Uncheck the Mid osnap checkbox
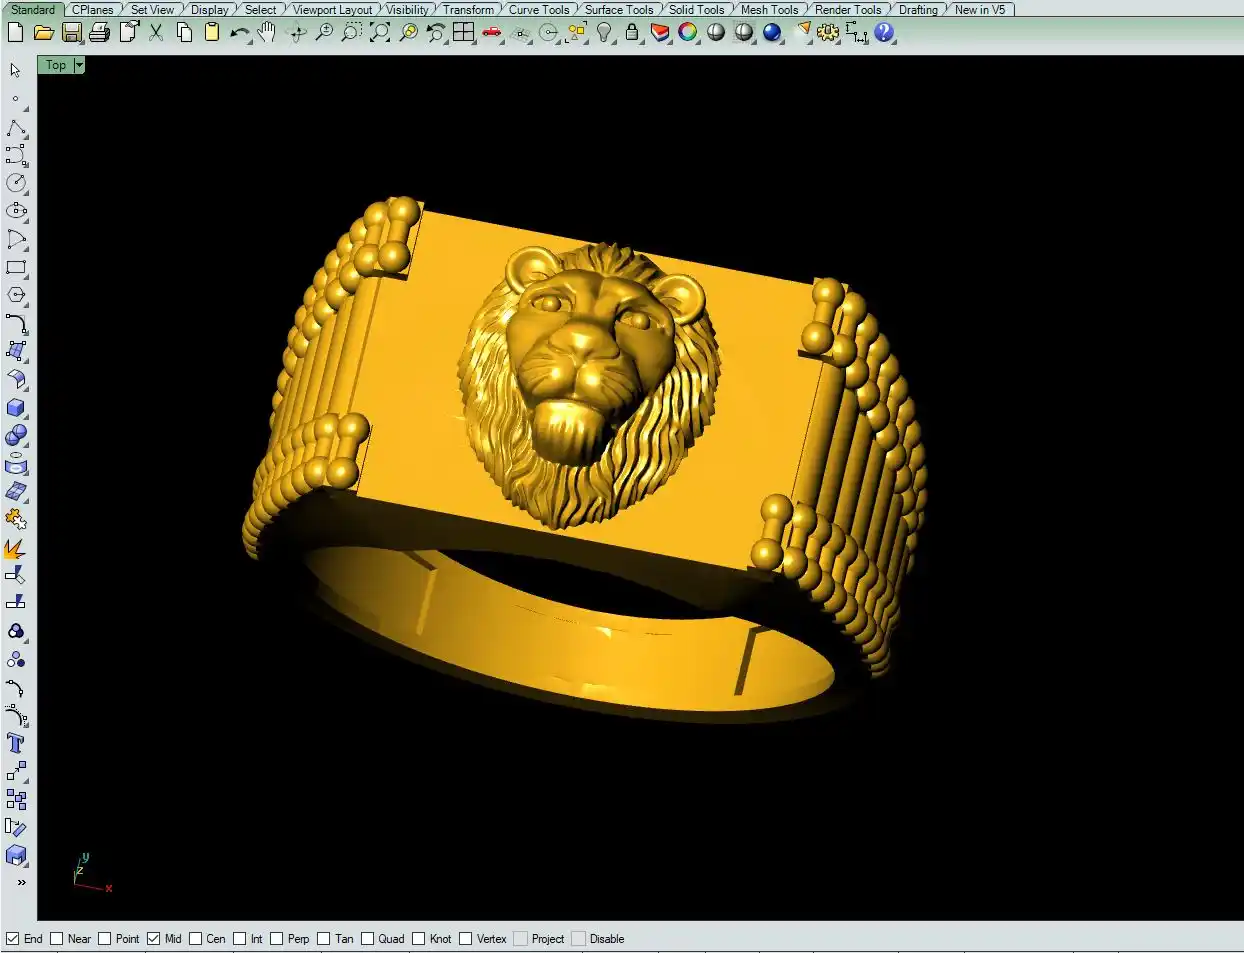The image size is (1244, 953). 154,939
